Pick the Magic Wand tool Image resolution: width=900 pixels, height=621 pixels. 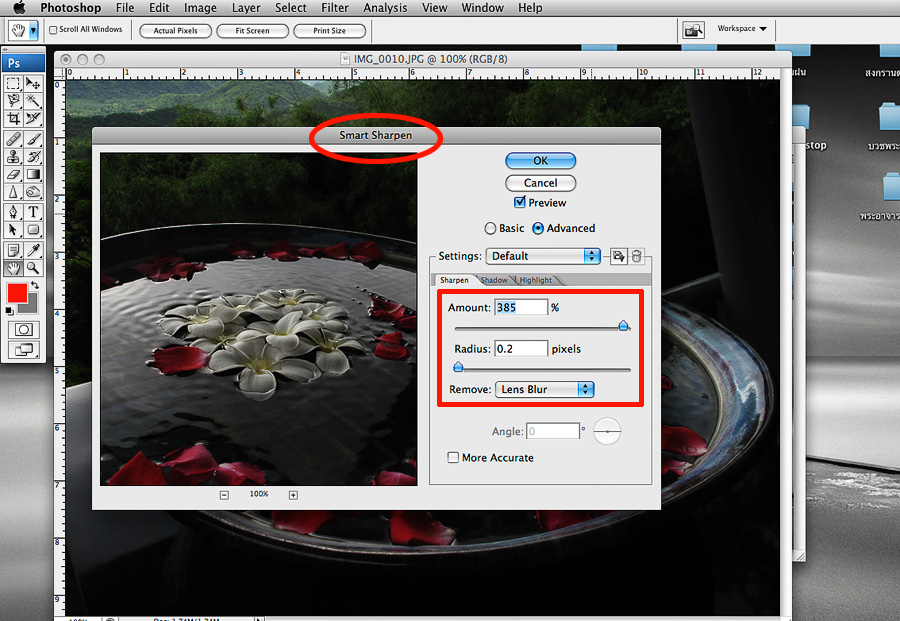point(33,101)
